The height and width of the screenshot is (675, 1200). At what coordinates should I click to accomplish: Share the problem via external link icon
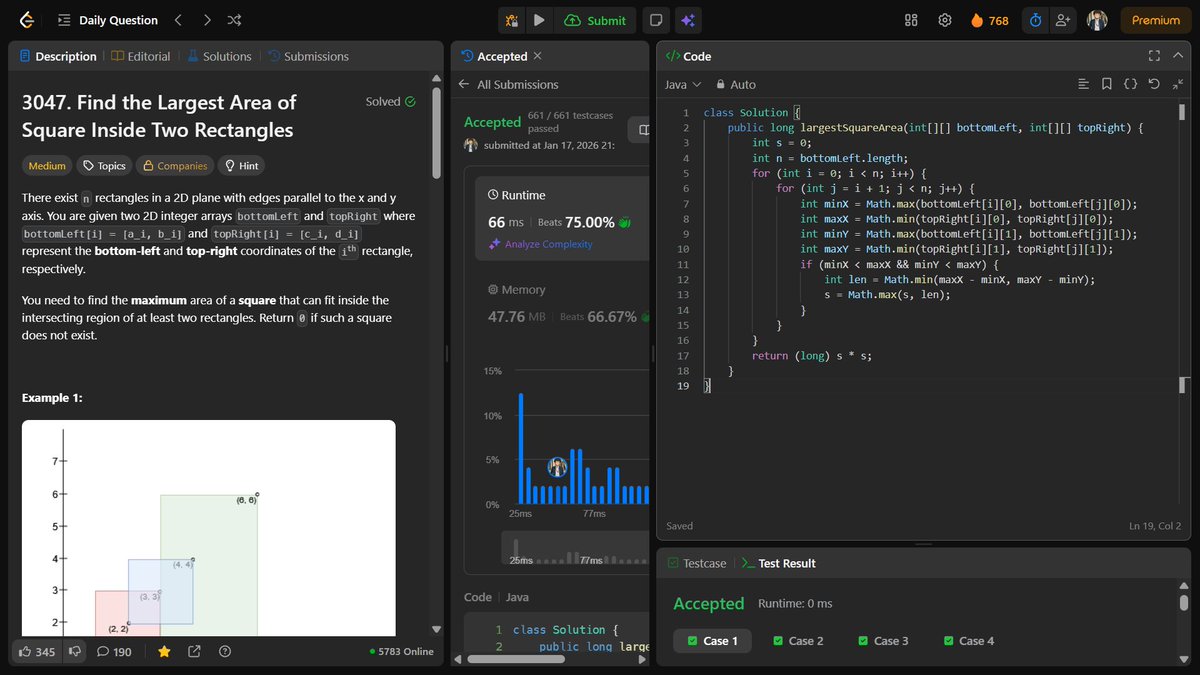tap(194, 651)
